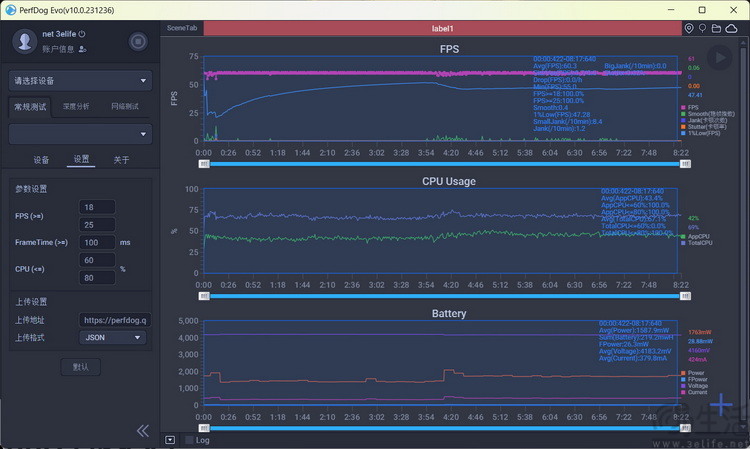Collapse the left panel with double chevron
This screenshot has width=750, height=449.
pos(143,431)
